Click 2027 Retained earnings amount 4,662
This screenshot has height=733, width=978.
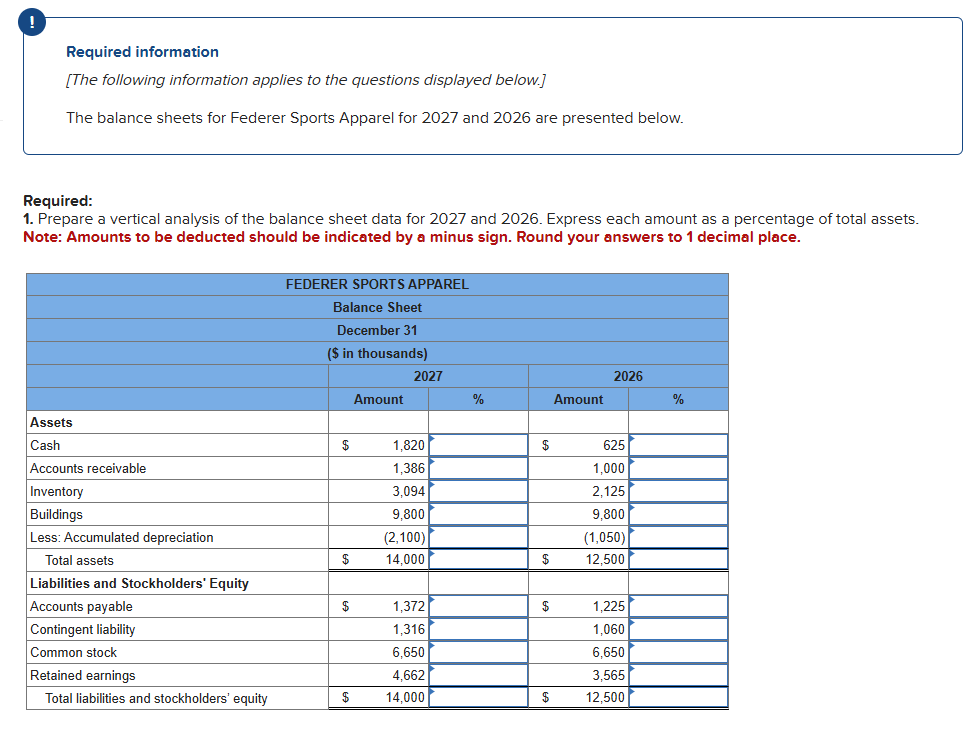(x=409, y=676)
